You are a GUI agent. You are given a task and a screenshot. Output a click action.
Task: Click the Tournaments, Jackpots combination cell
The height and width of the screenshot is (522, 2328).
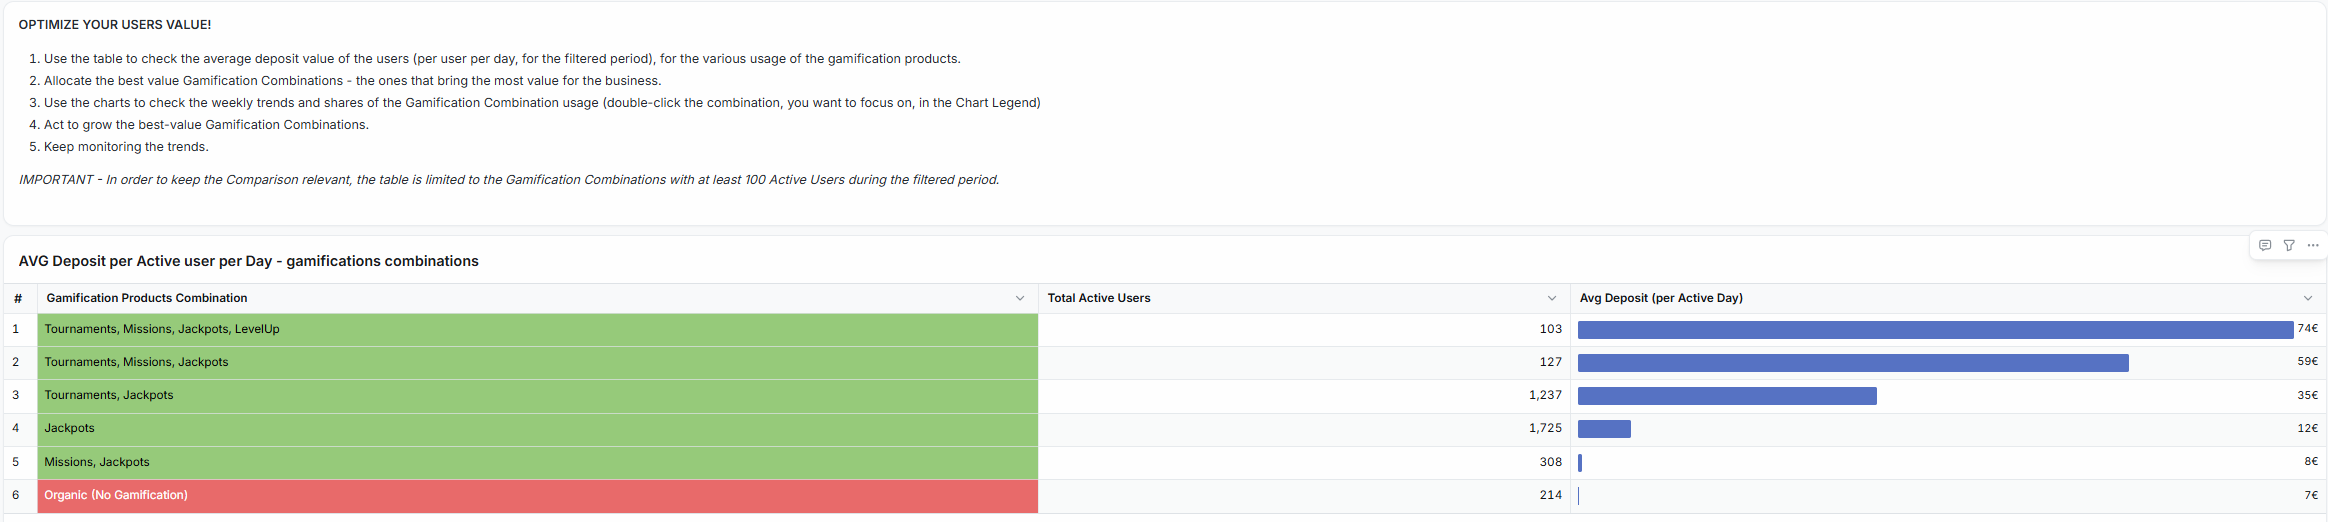coord(109,395)
